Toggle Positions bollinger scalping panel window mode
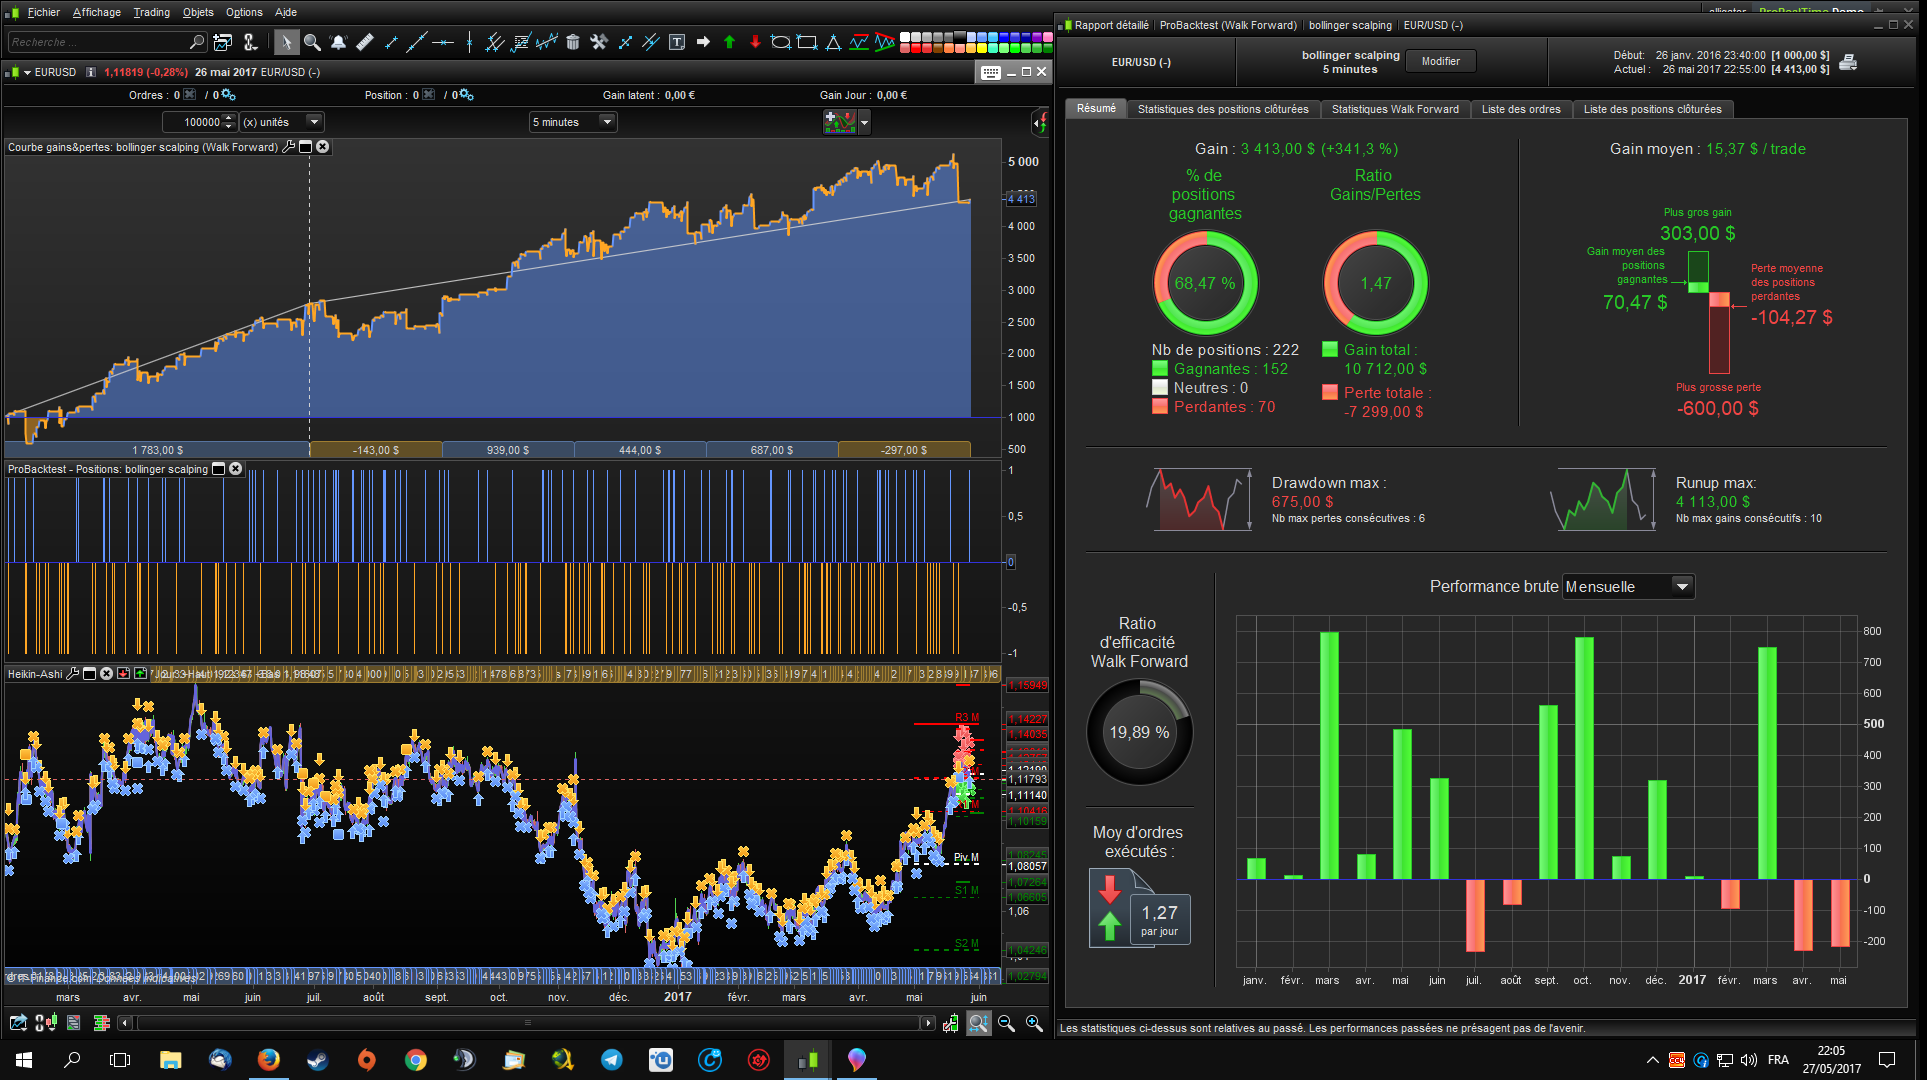The height and width of the screenshot is (1080, 1927). (218, 469)
